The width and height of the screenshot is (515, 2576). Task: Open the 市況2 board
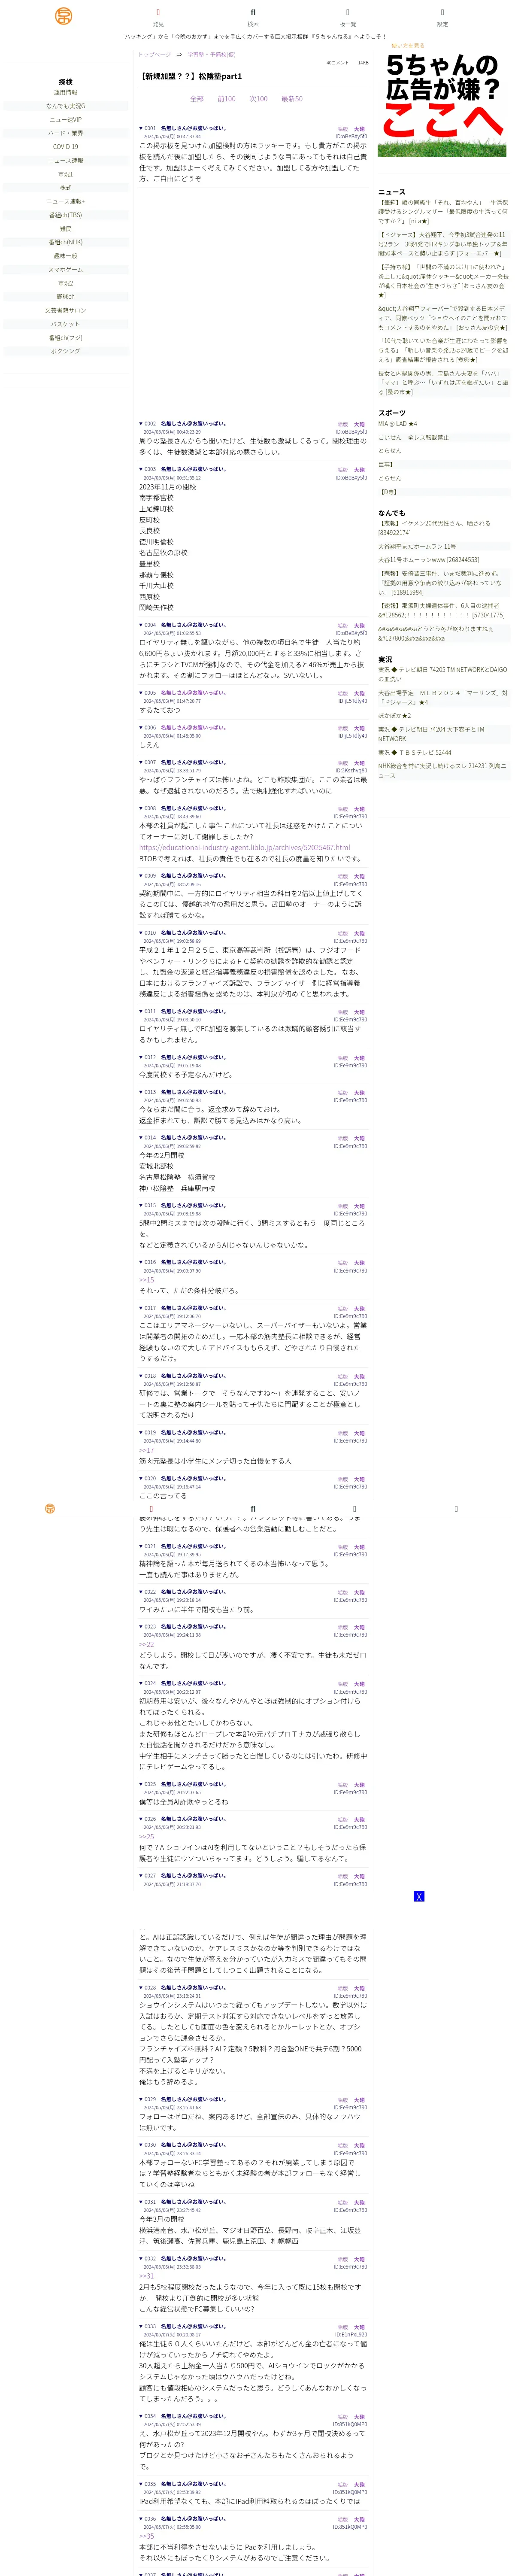tap(66, 283)
